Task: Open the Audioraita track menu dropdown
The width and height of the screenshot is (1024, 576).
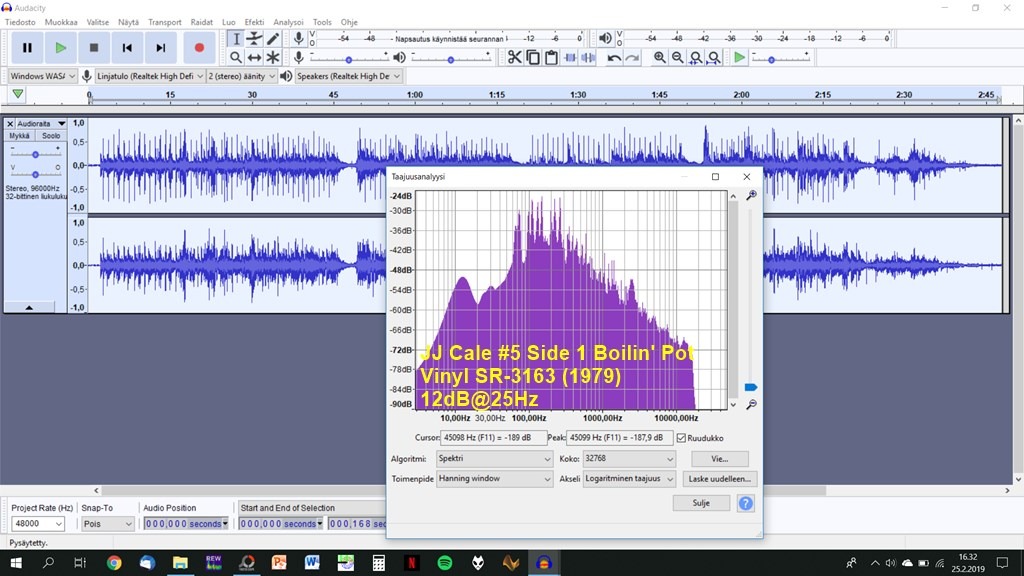Action: pyautogui.click(x=41, y=123)
